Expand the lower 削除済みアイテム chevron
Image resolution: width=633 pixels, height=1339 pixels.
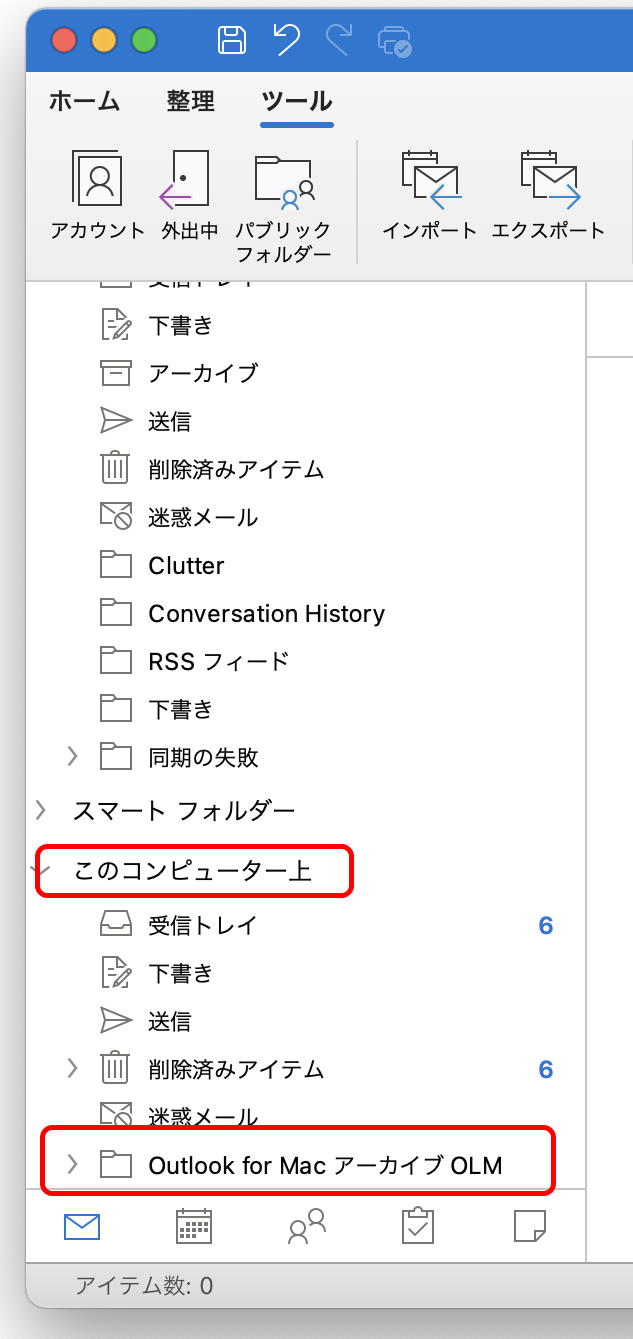click(x=72, y=1069)
